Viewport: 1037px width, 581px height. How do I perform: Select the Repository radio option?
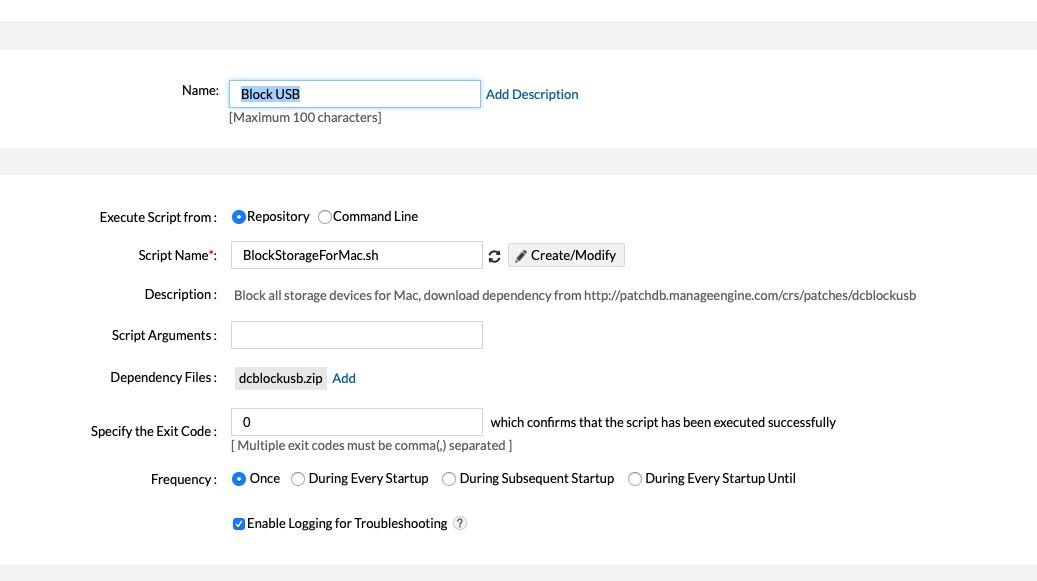[x=239, y=217]
